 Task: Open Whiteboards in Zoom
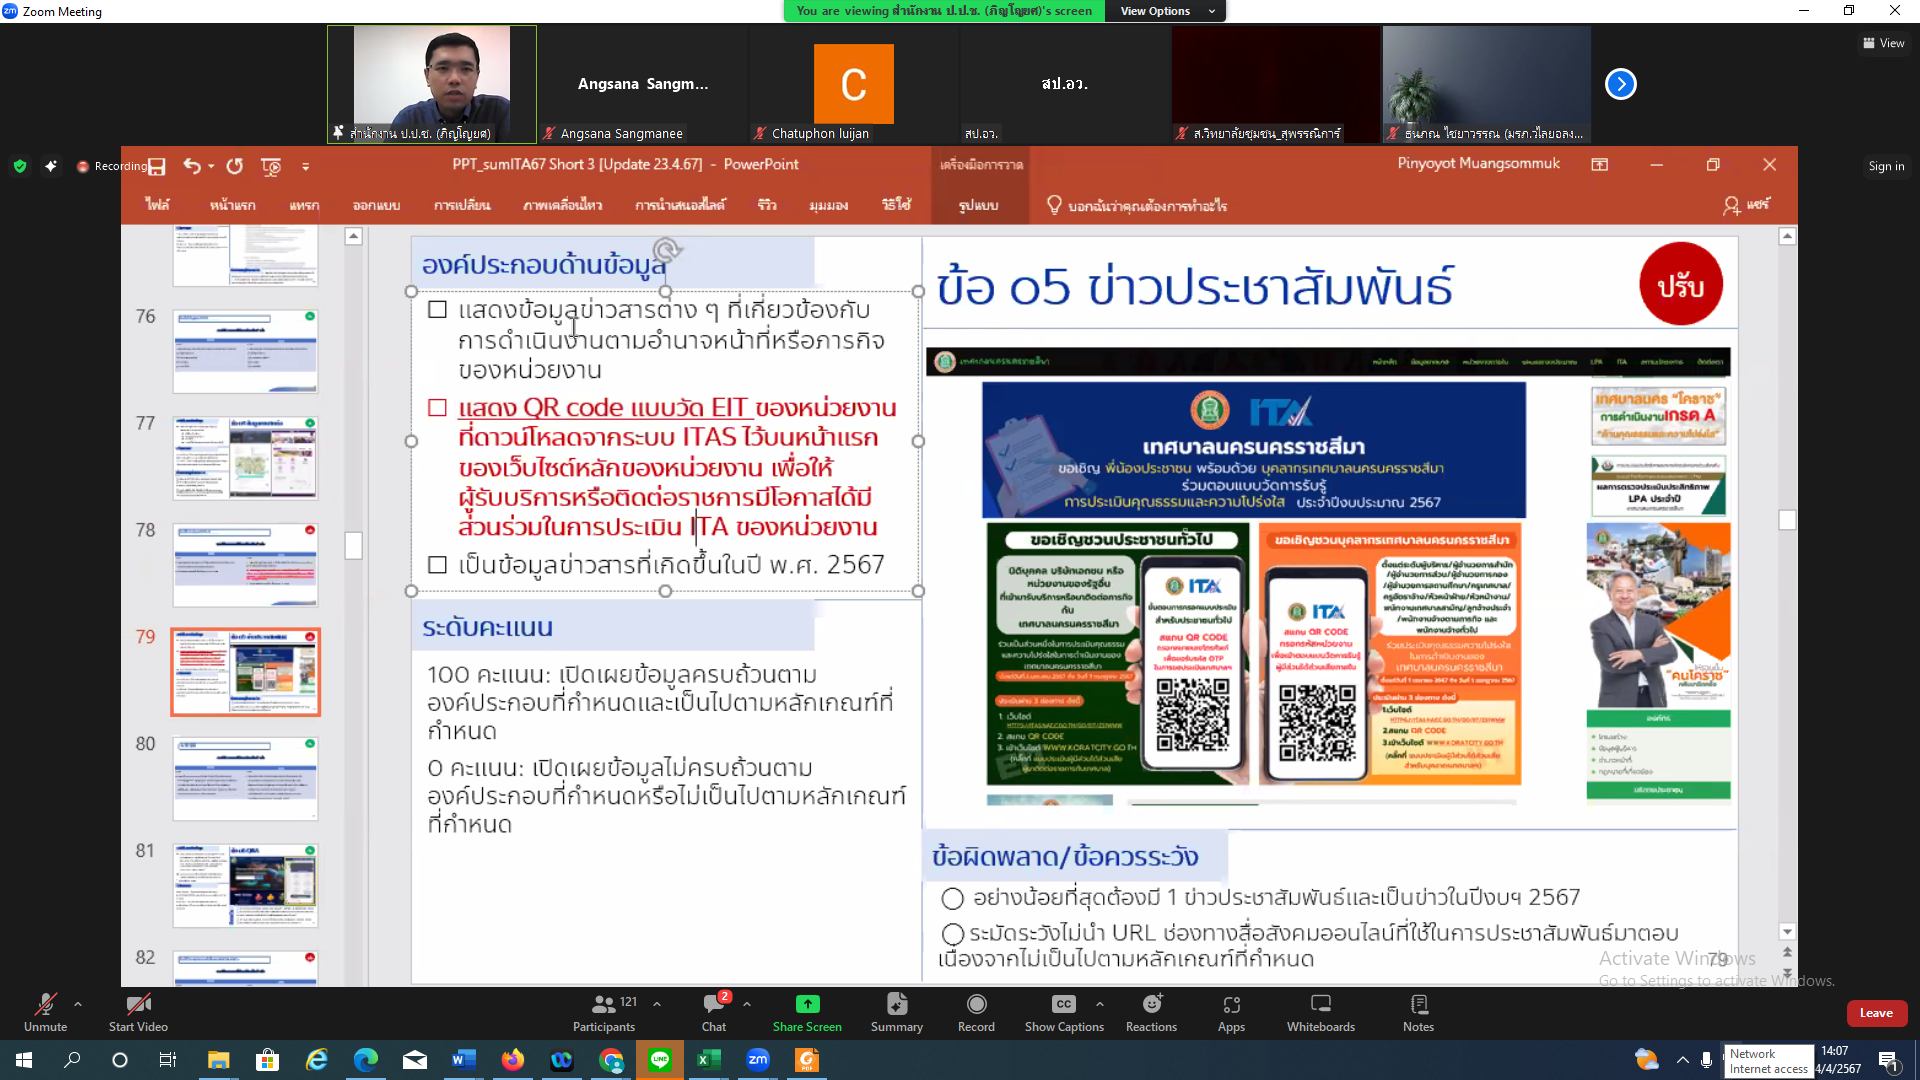(1321, 1012)
